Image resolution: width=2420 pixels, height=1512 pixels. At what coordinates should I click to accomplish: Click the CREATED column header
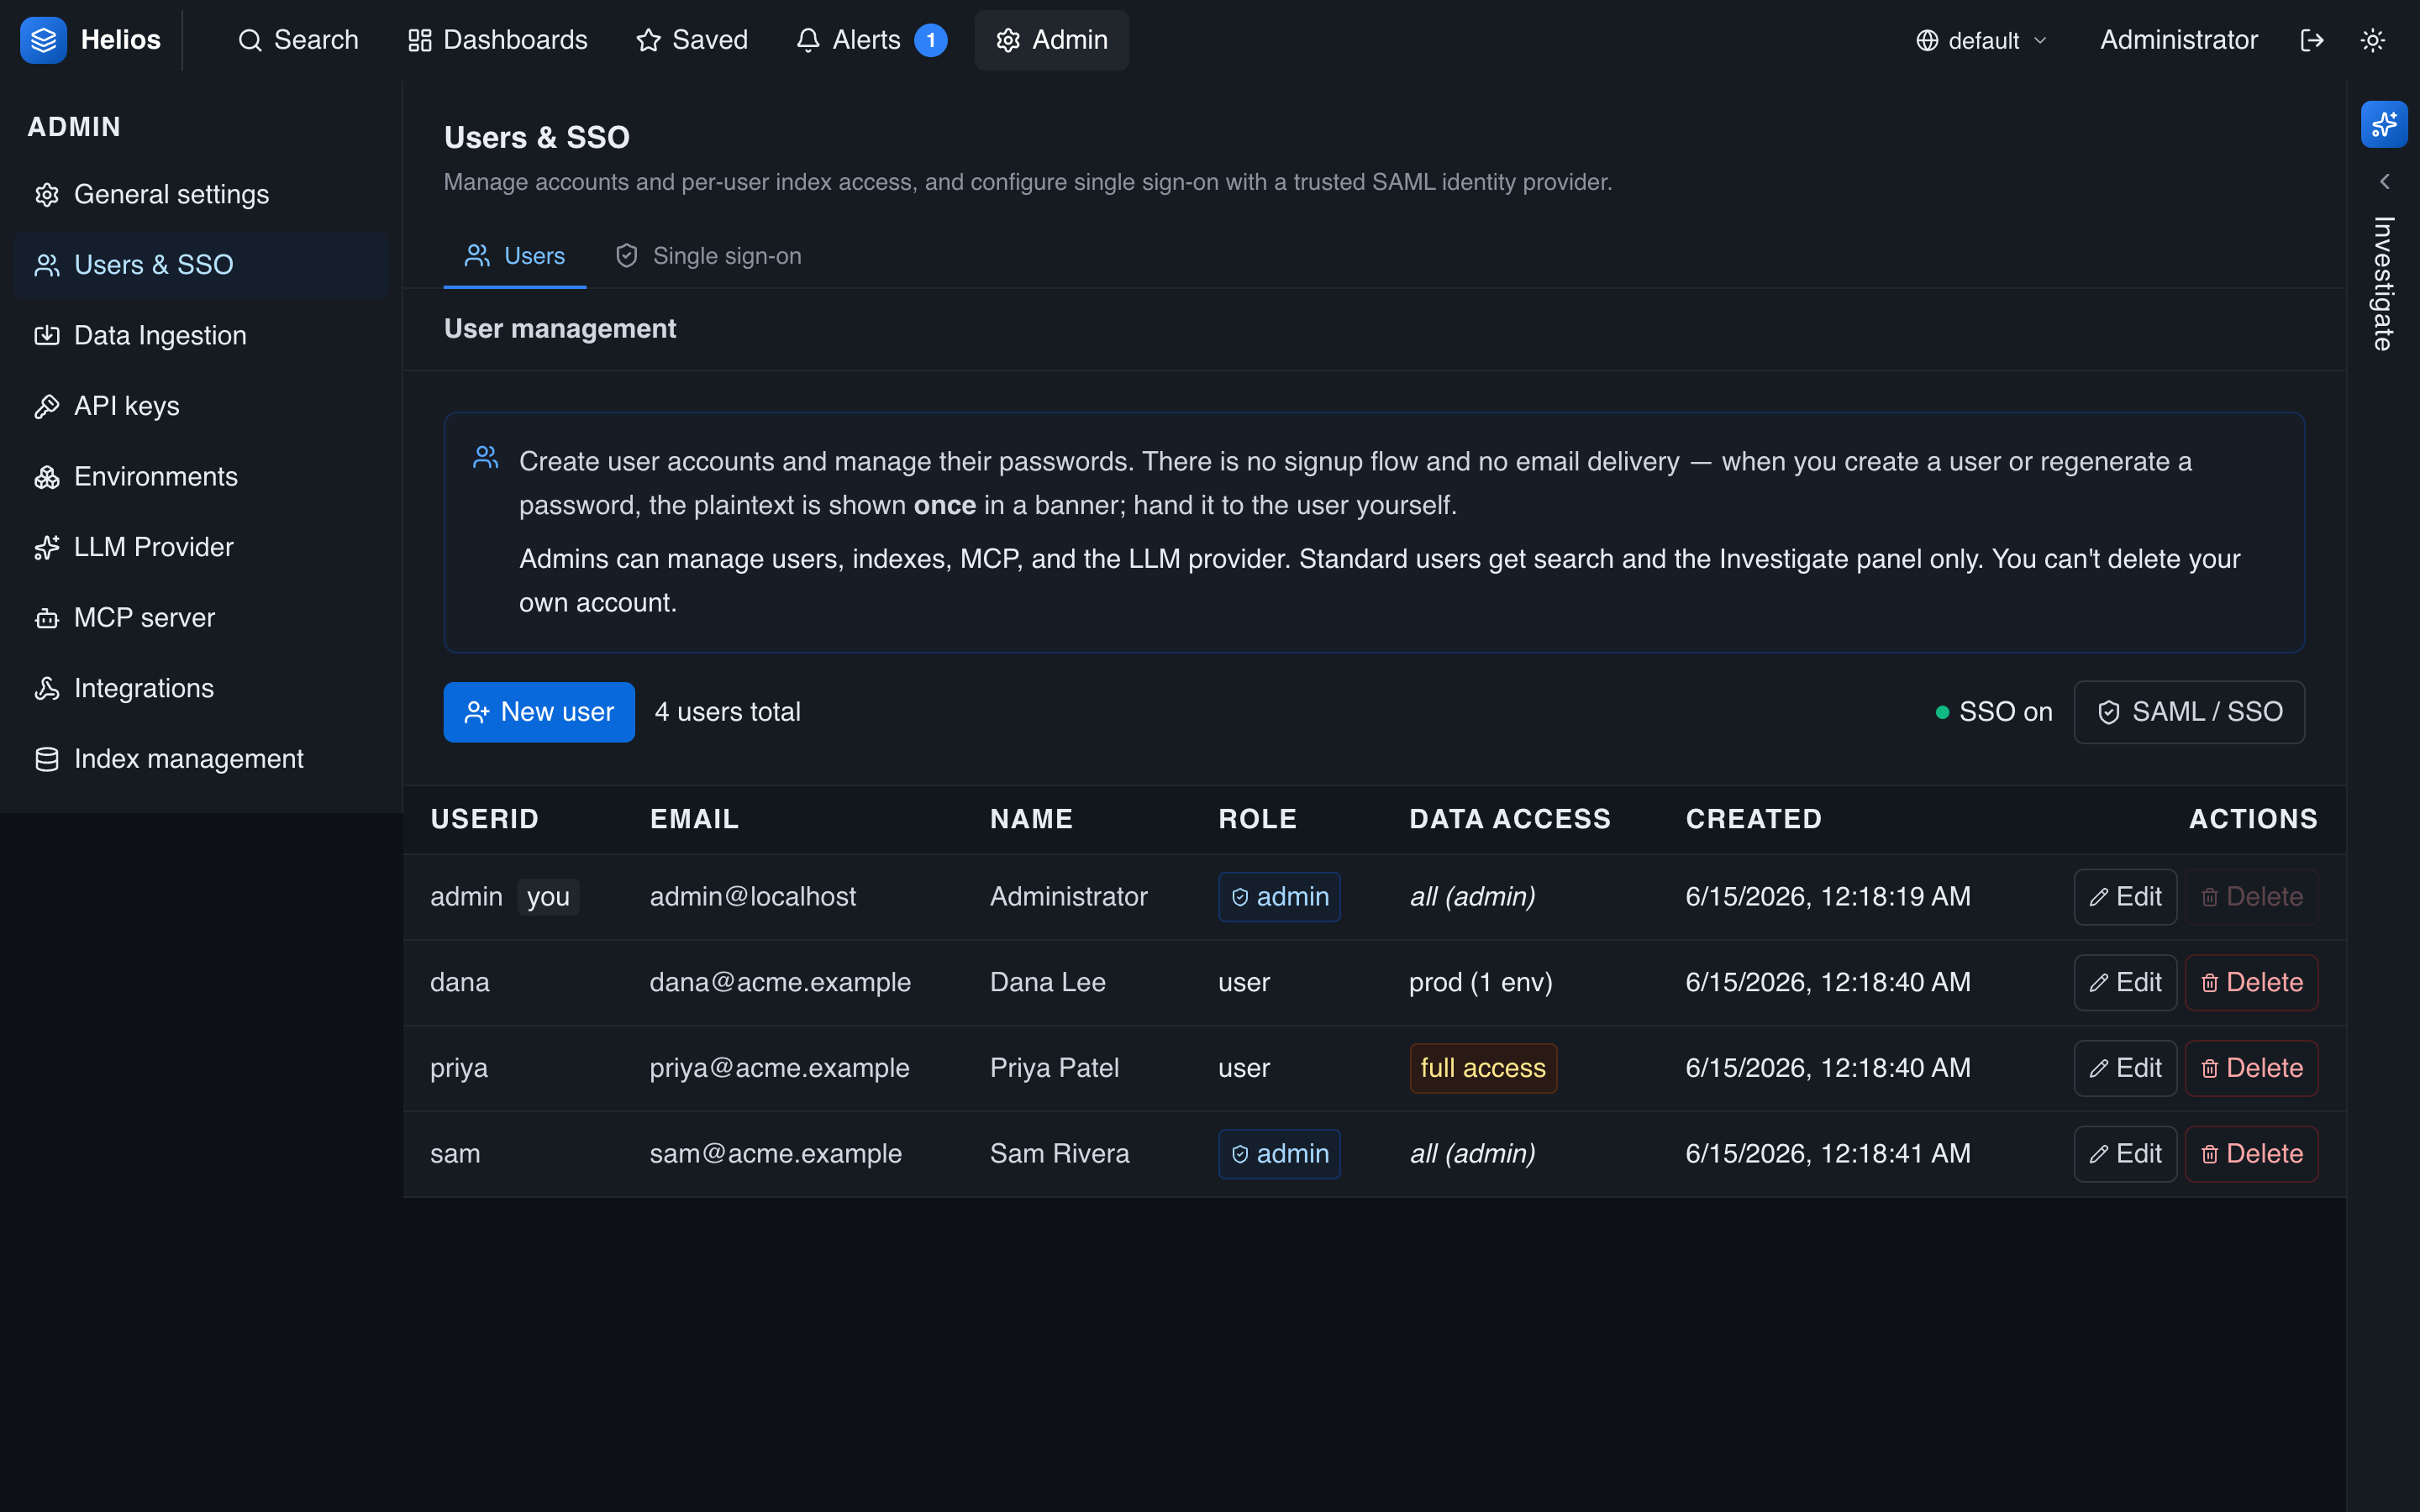(1754, 819)
